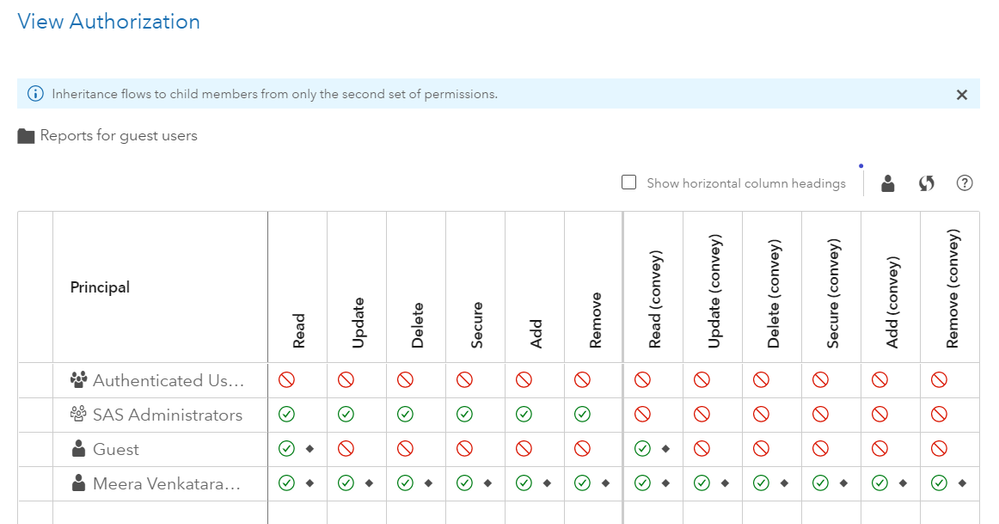The image size is (999, 524).
Task: Toggle Authenticated Users Read prohibit icon
Action: [287, 380]
